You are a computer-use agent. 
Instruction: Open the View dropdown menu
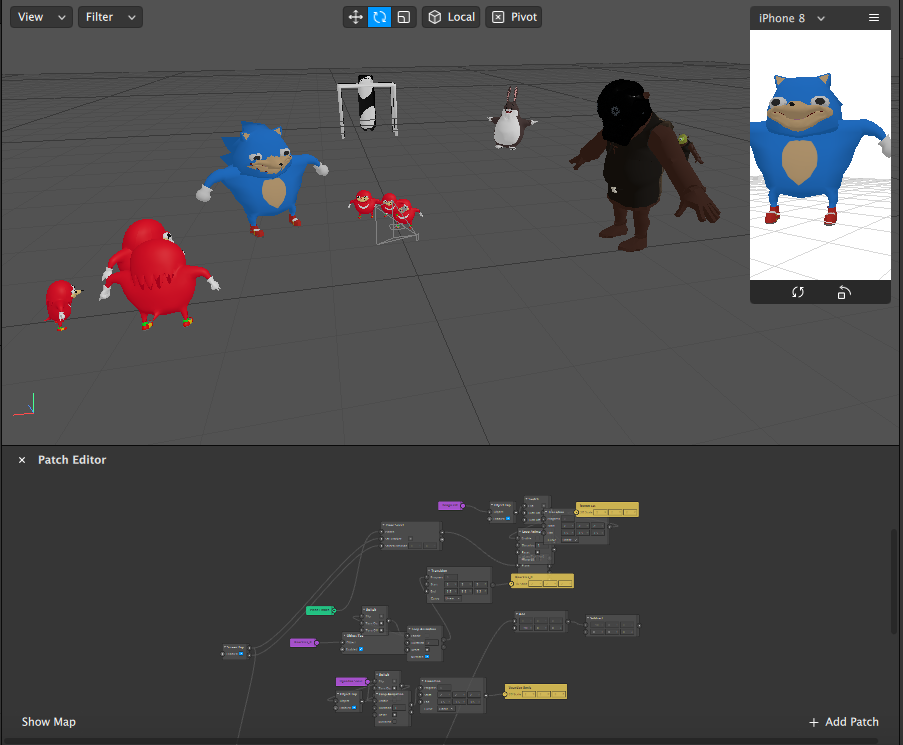click(x=41, y=17)
